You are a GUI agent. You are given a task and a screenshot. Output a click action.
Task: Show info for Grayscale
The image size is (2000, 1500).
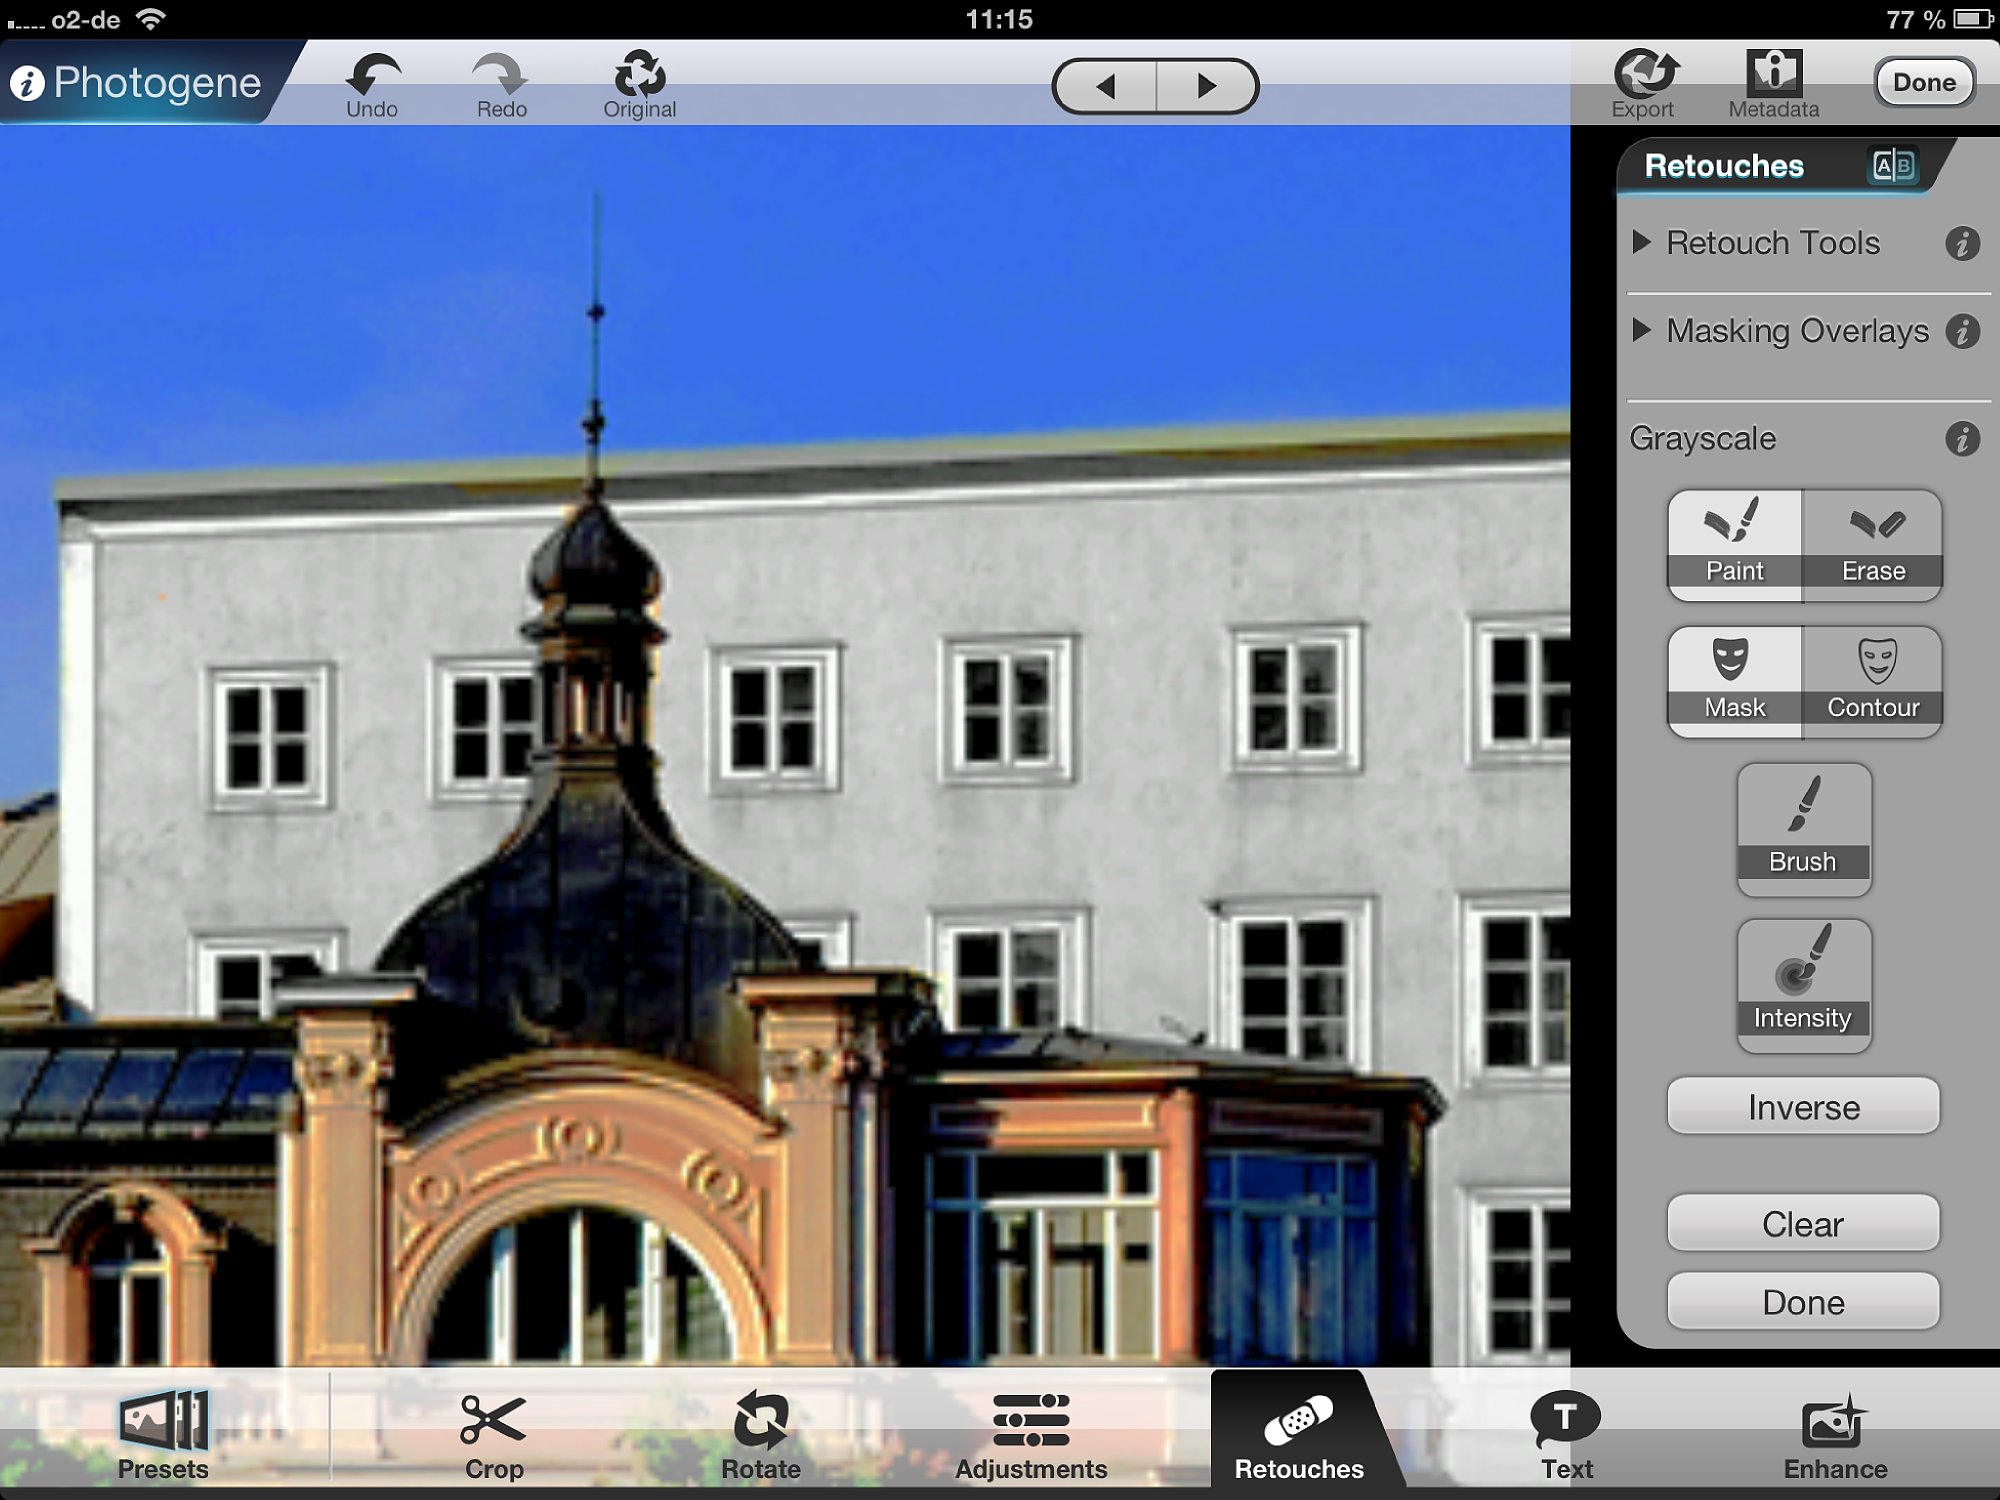(x=1962, y=438)
